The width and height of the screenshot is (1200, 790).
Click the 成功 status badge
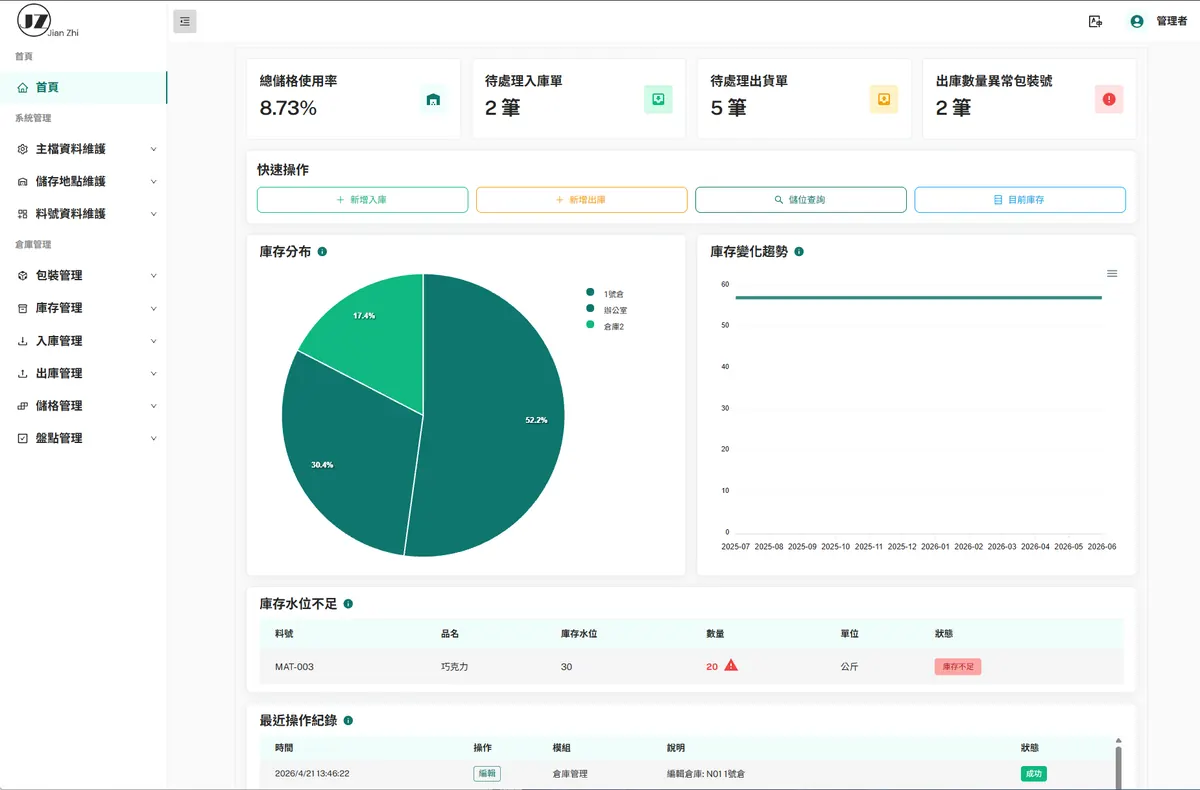pyautogui.click(x=1034, y=773)
